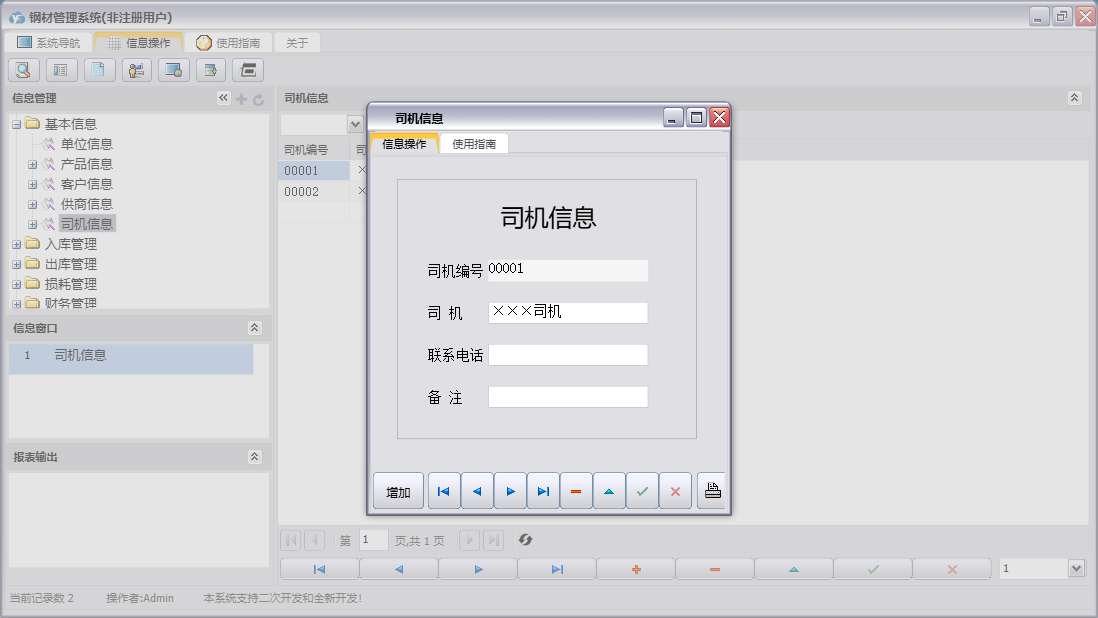This screenshot has width=1098, height=618.
Task: Click the green checkmark confirm button in the dialog
Action: point(642,491)
